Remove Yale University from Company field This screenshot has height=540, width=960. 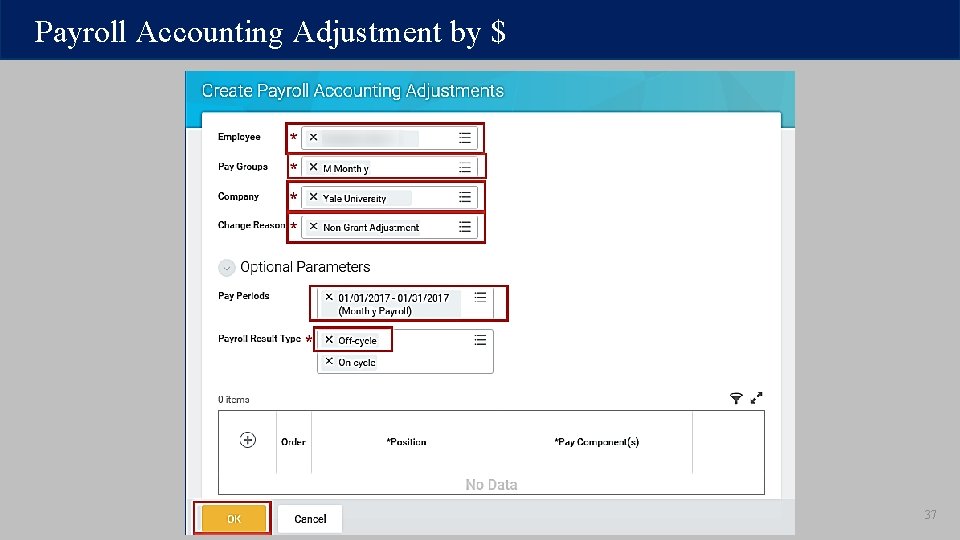click(313, 197)
